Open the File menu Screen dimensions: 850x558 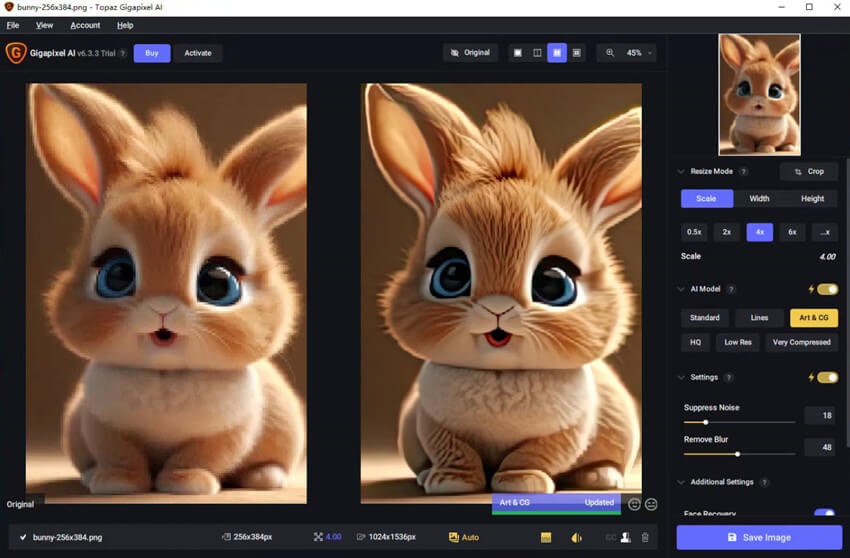click(x=13, y=25)
